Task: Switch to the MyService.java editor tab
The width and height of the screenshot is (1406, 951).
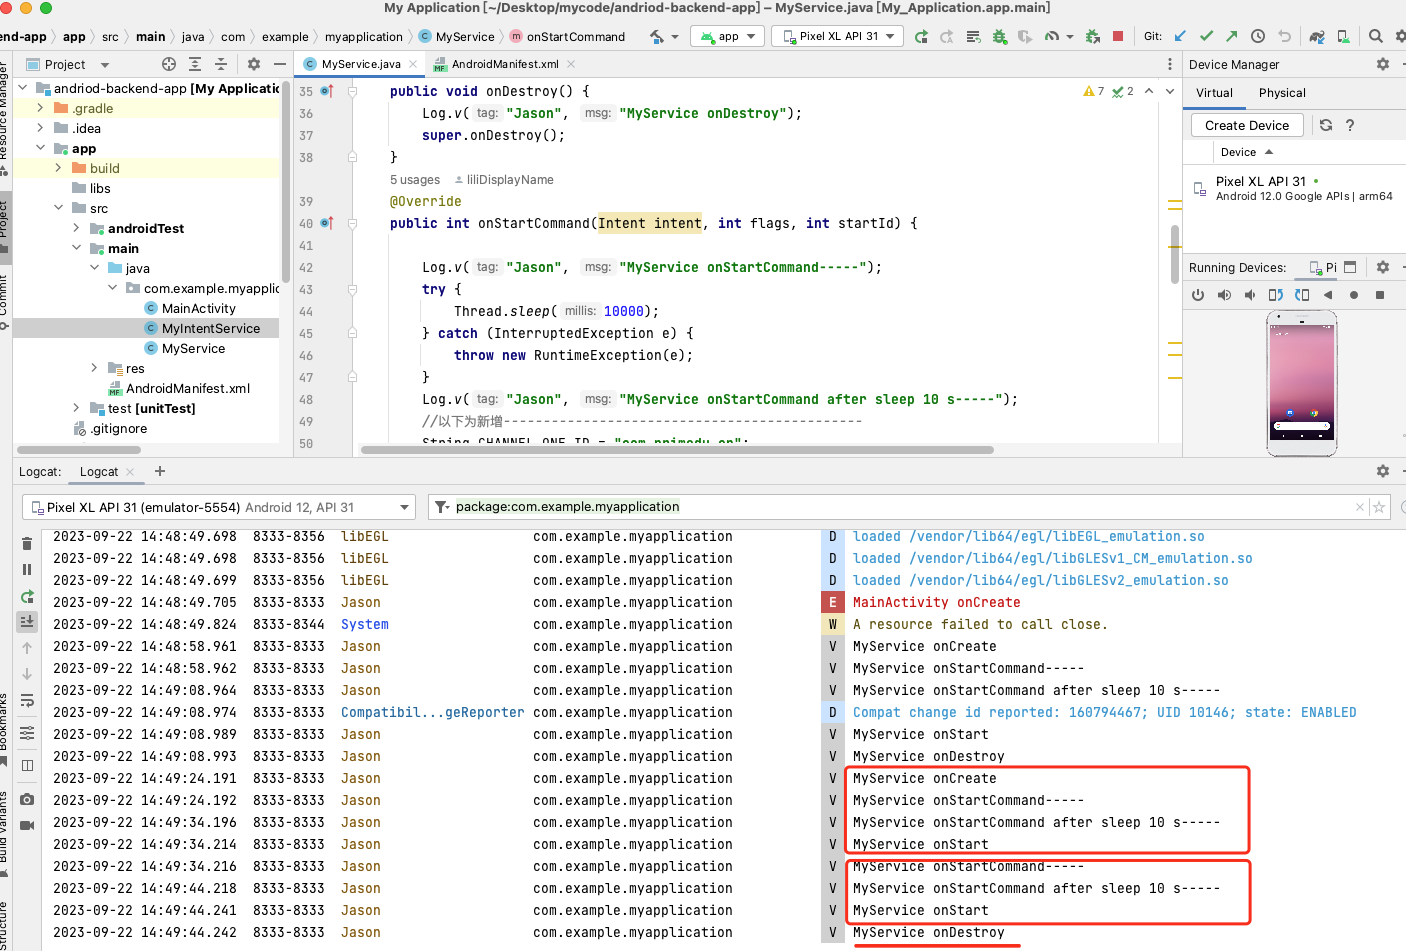Action: 361,64
